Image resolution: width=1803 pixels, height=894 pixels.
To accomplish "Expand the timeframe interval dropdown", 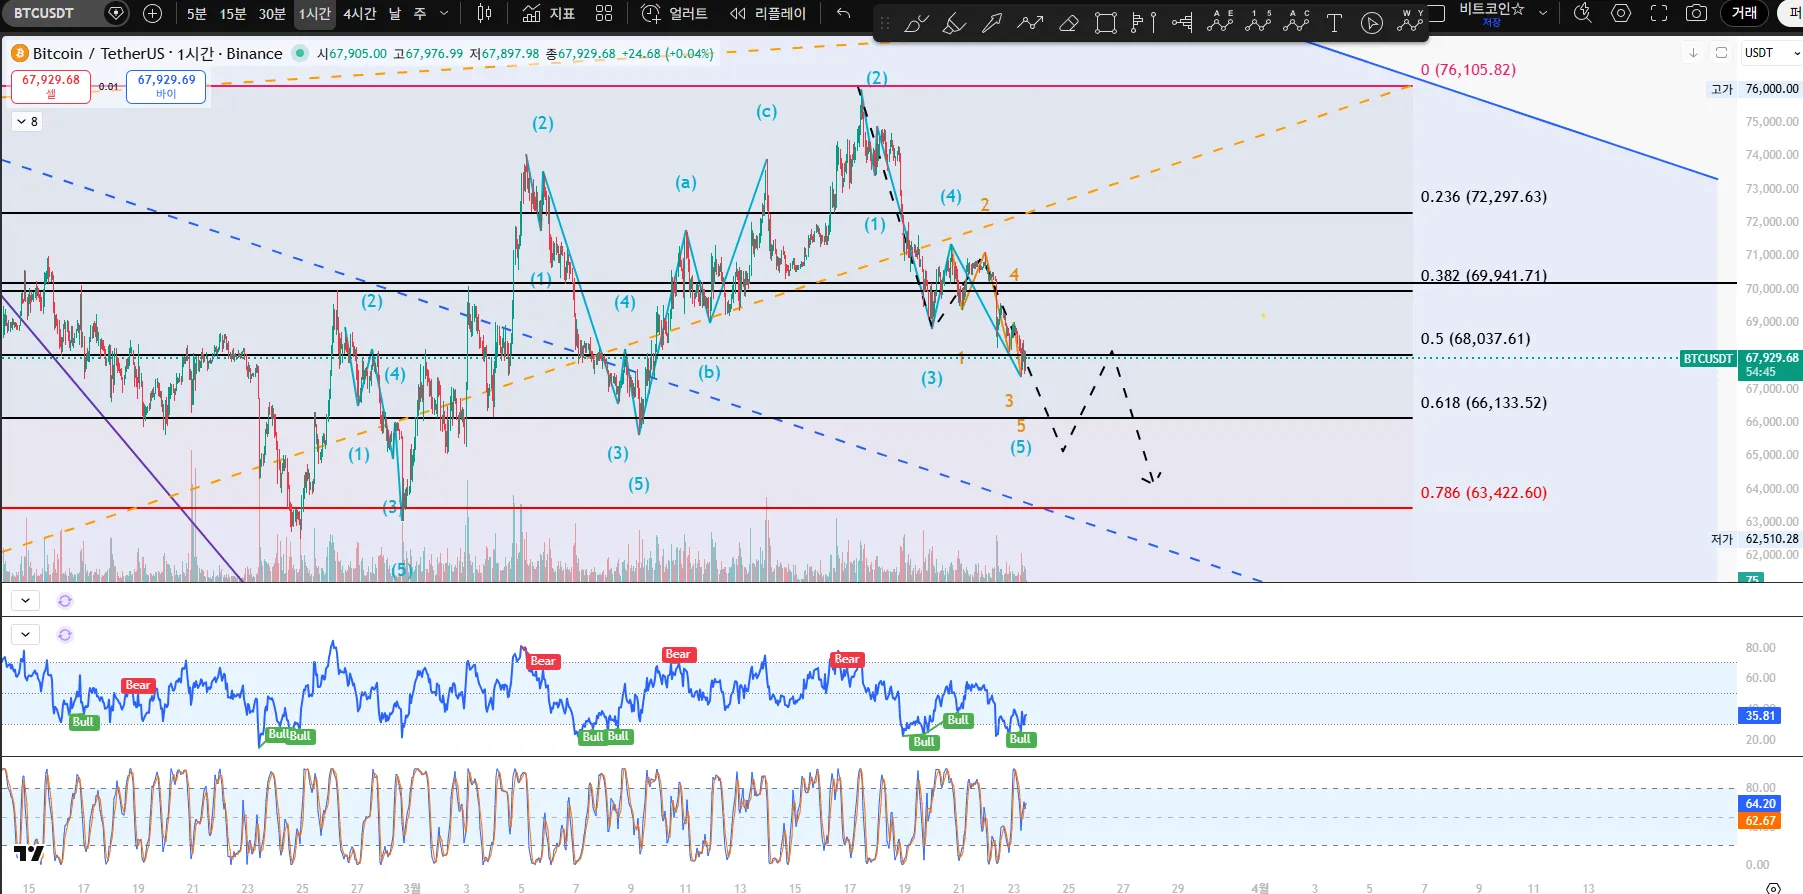I will point(444,13).
